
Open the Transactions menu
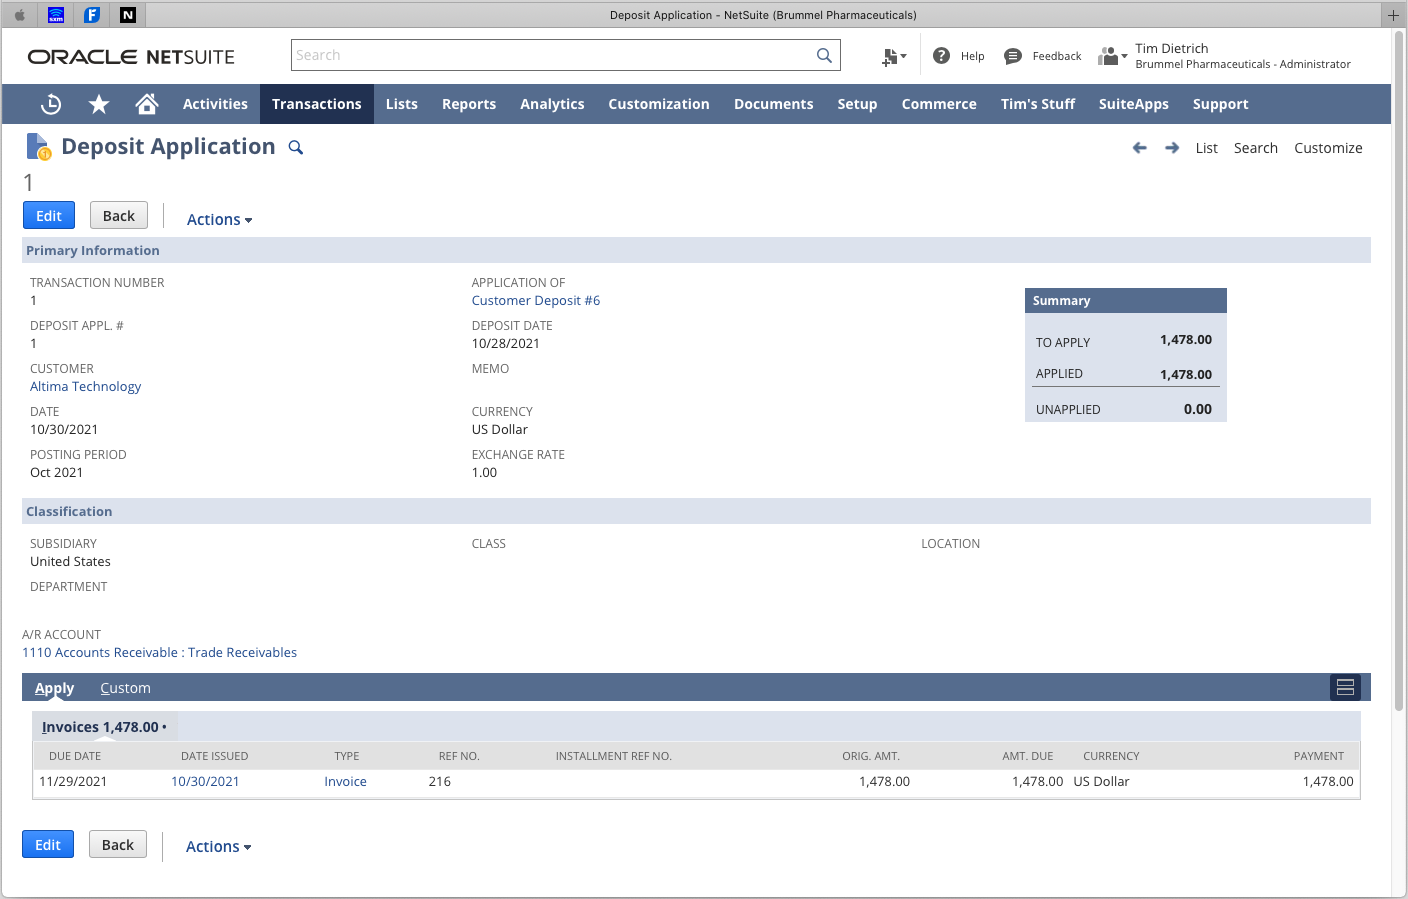(317, 104)
